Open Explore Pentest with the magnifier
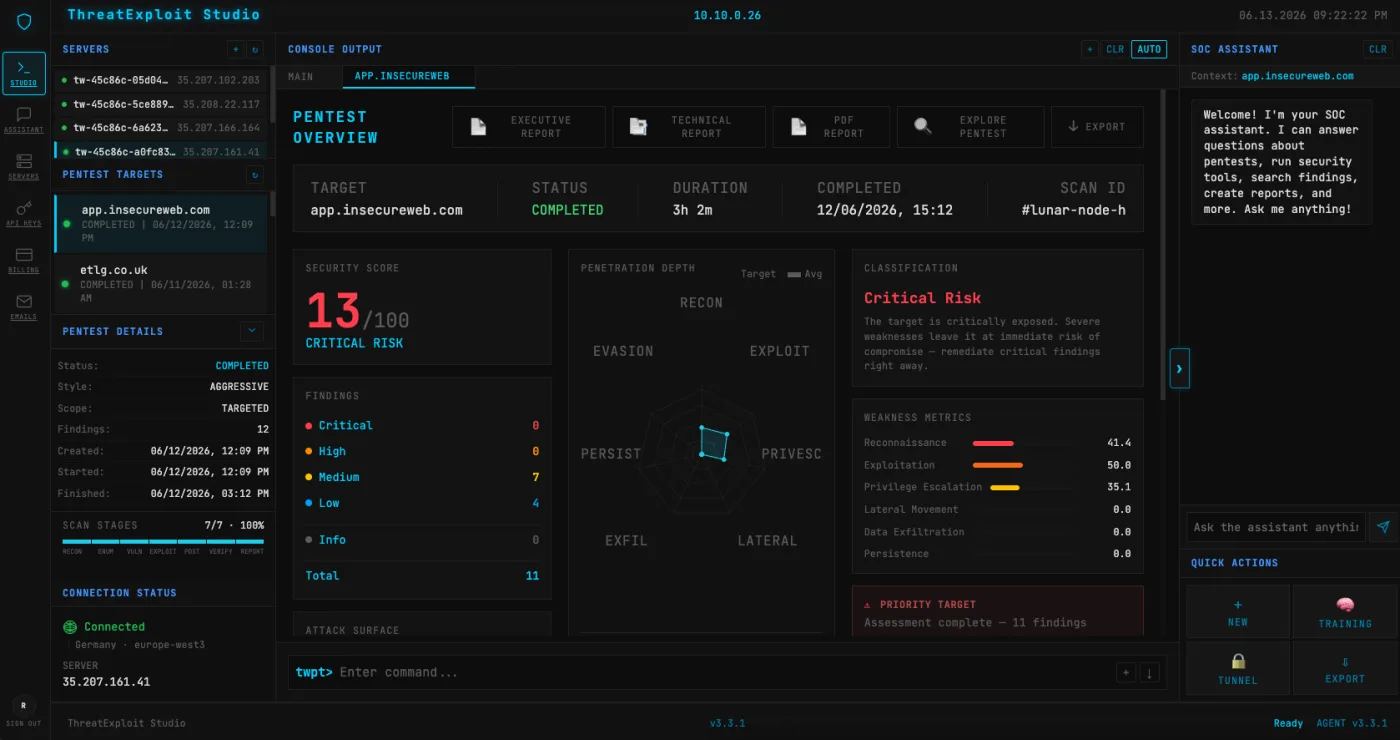1400x740 pixels. [970, 127]
